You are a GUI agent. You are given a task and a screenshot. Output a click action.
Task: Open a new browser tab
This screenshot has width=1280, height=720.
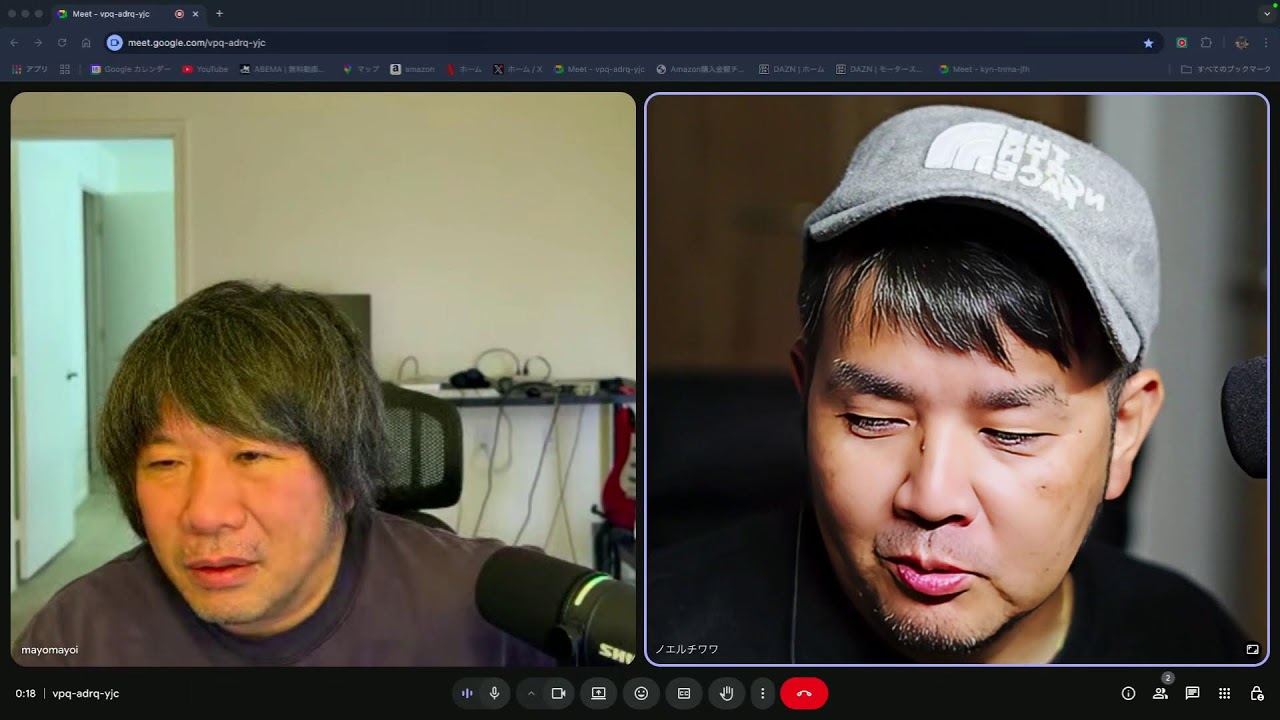pos(219,13)
